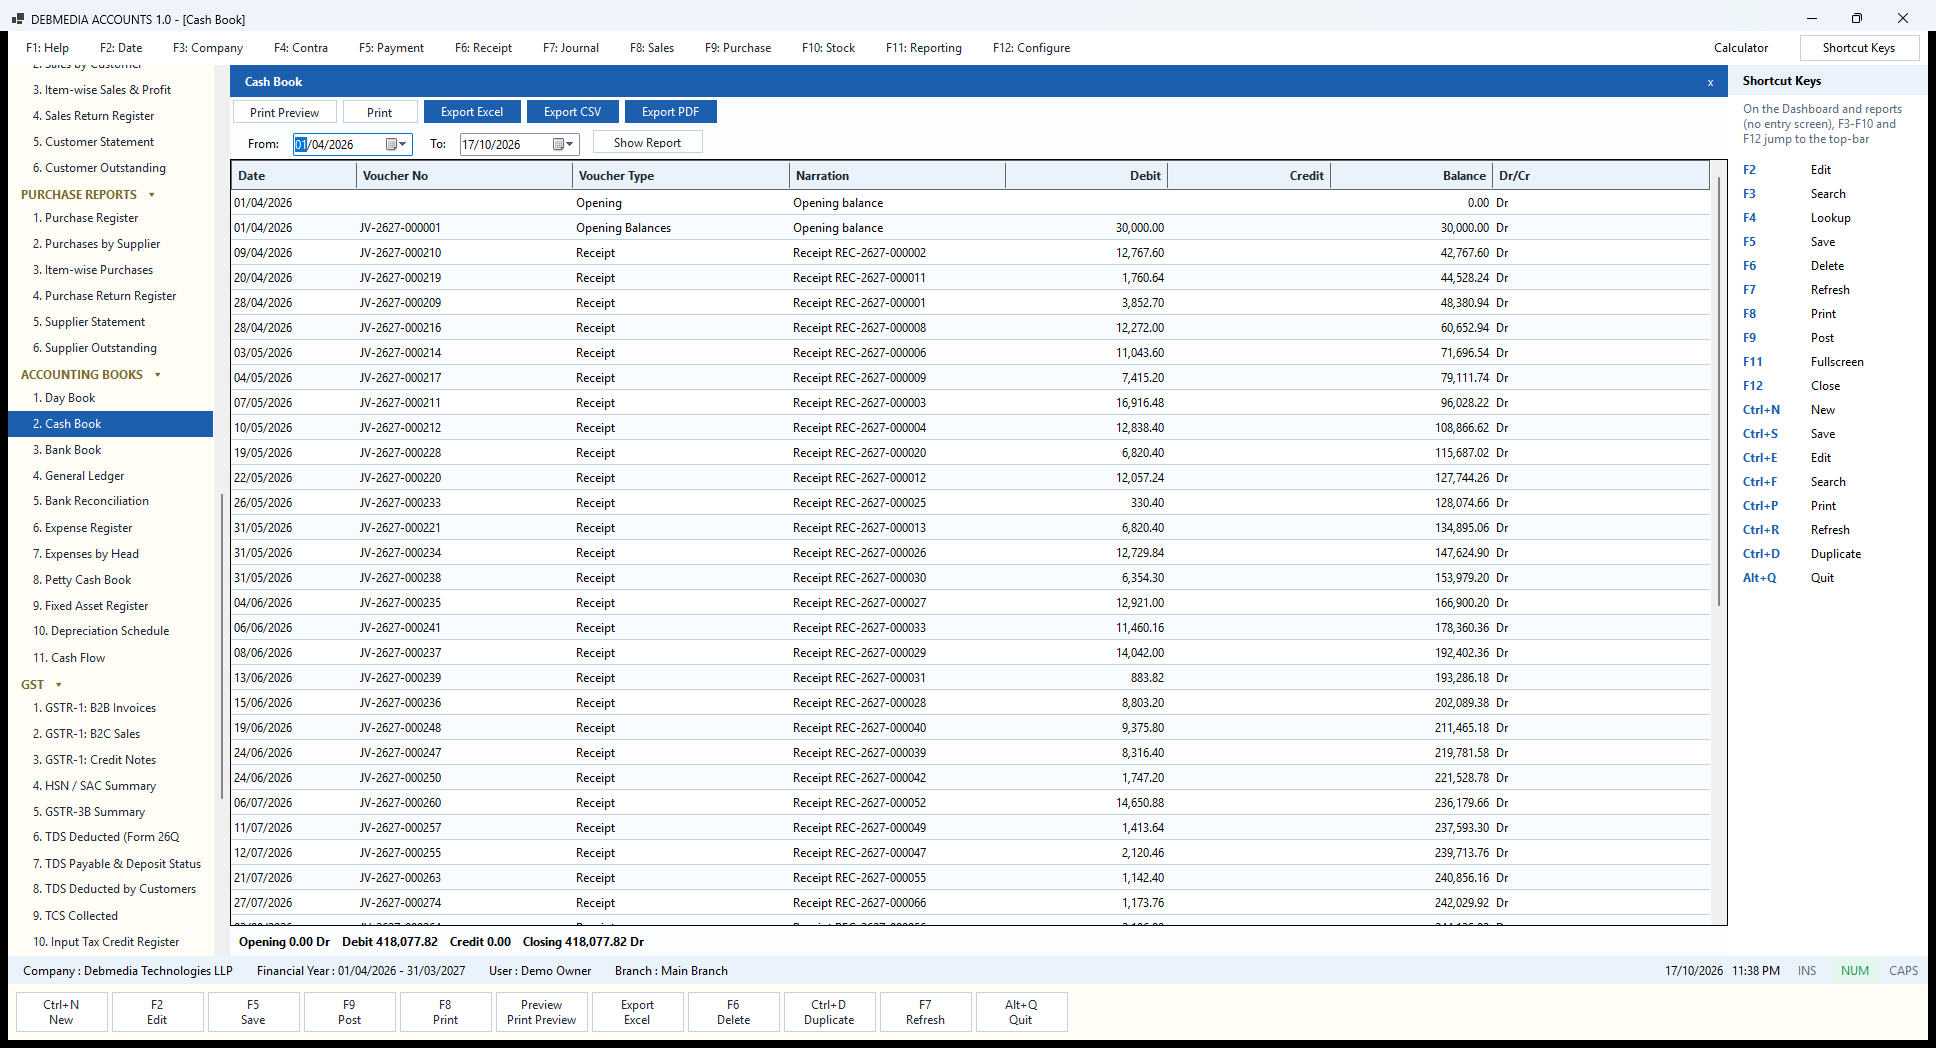Select narration Receipt REC-2627-000011
The width and height of the screenshot is (1936, 1048).
point(859,278)
